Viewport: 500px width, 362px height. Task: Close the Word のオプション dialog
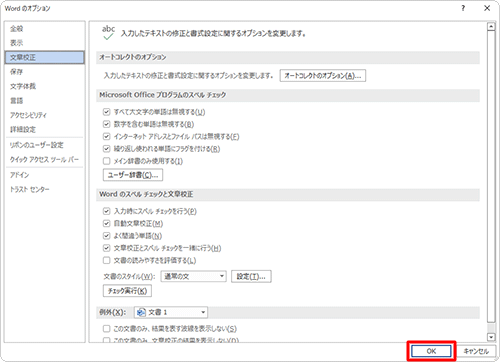(x=487, y=8)
